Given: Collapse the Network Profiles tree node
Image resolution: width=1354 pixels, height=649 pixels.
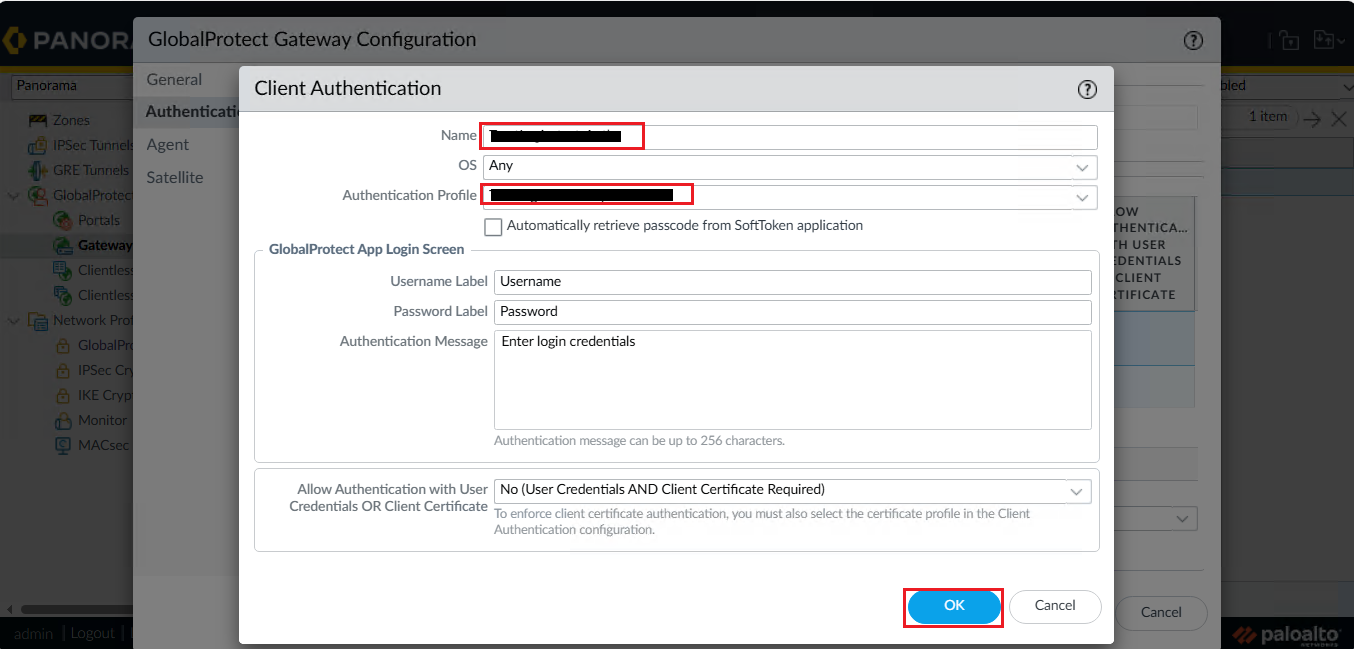Looking at the screenshot, I should click(x=14, y=320).
